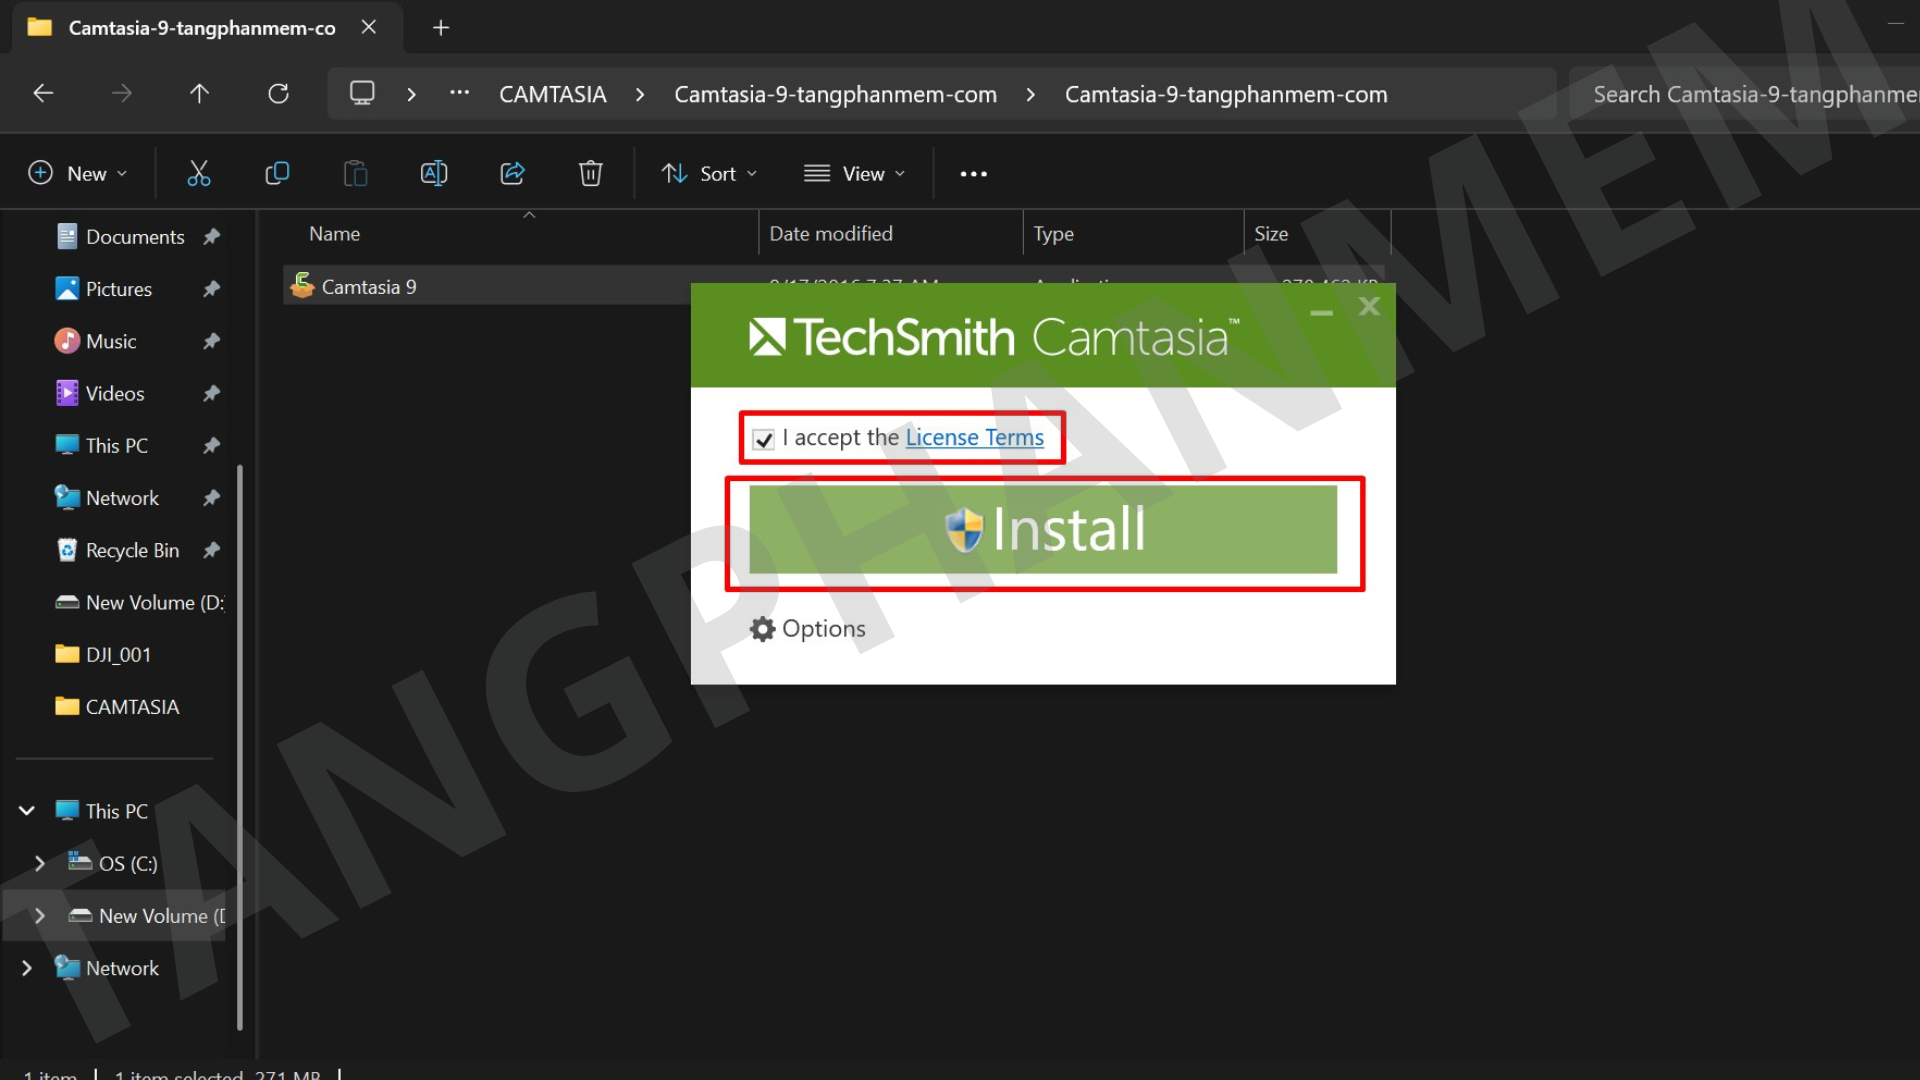Go back with the left arrow

[43, 94]
